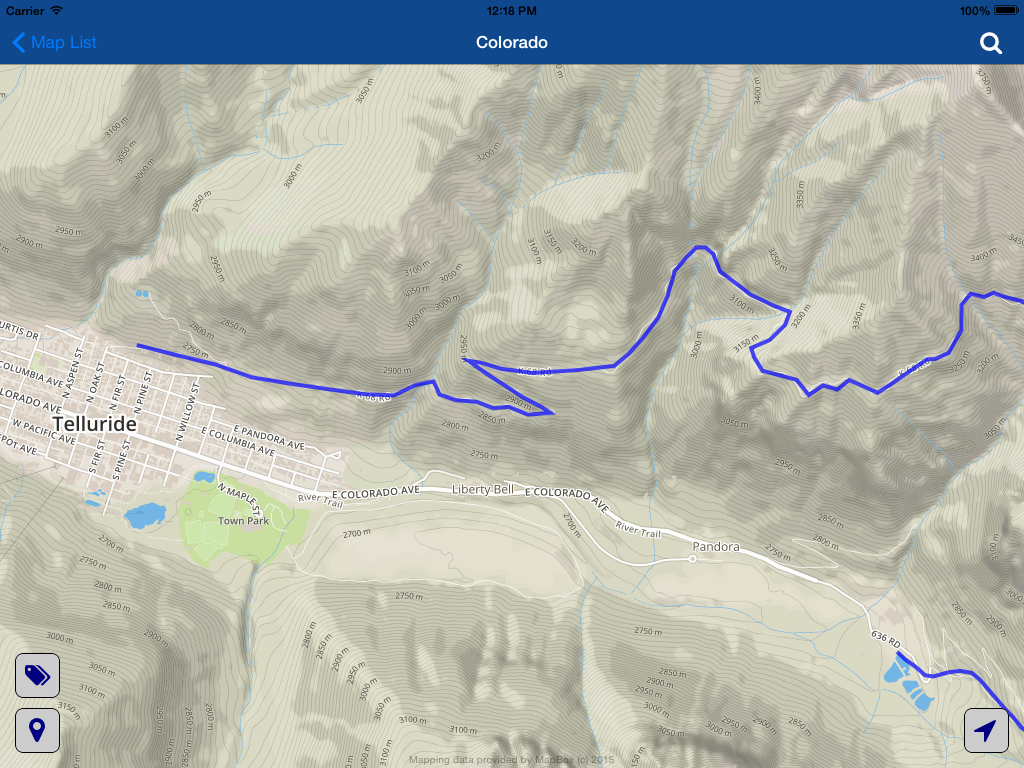
Task: Tap the MapBox attribution text
Action: 511,760
